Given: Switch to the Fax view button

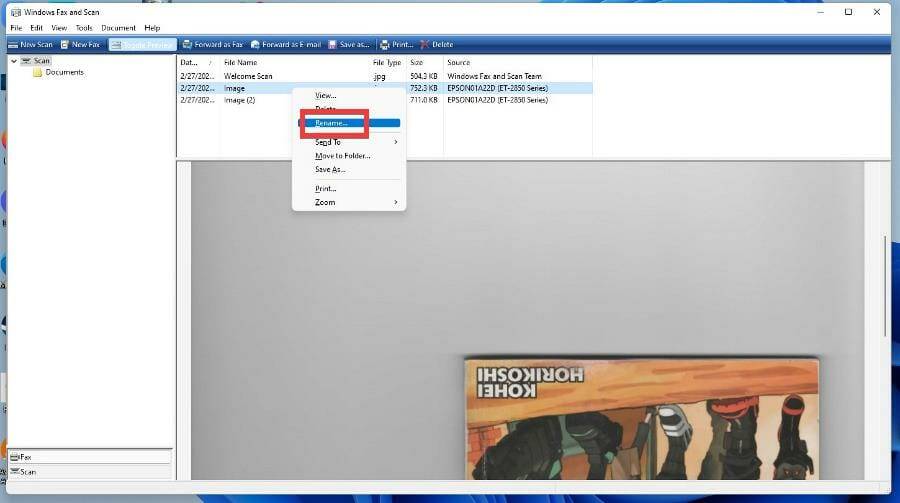Looking at the screenshot, I should 90,457.
